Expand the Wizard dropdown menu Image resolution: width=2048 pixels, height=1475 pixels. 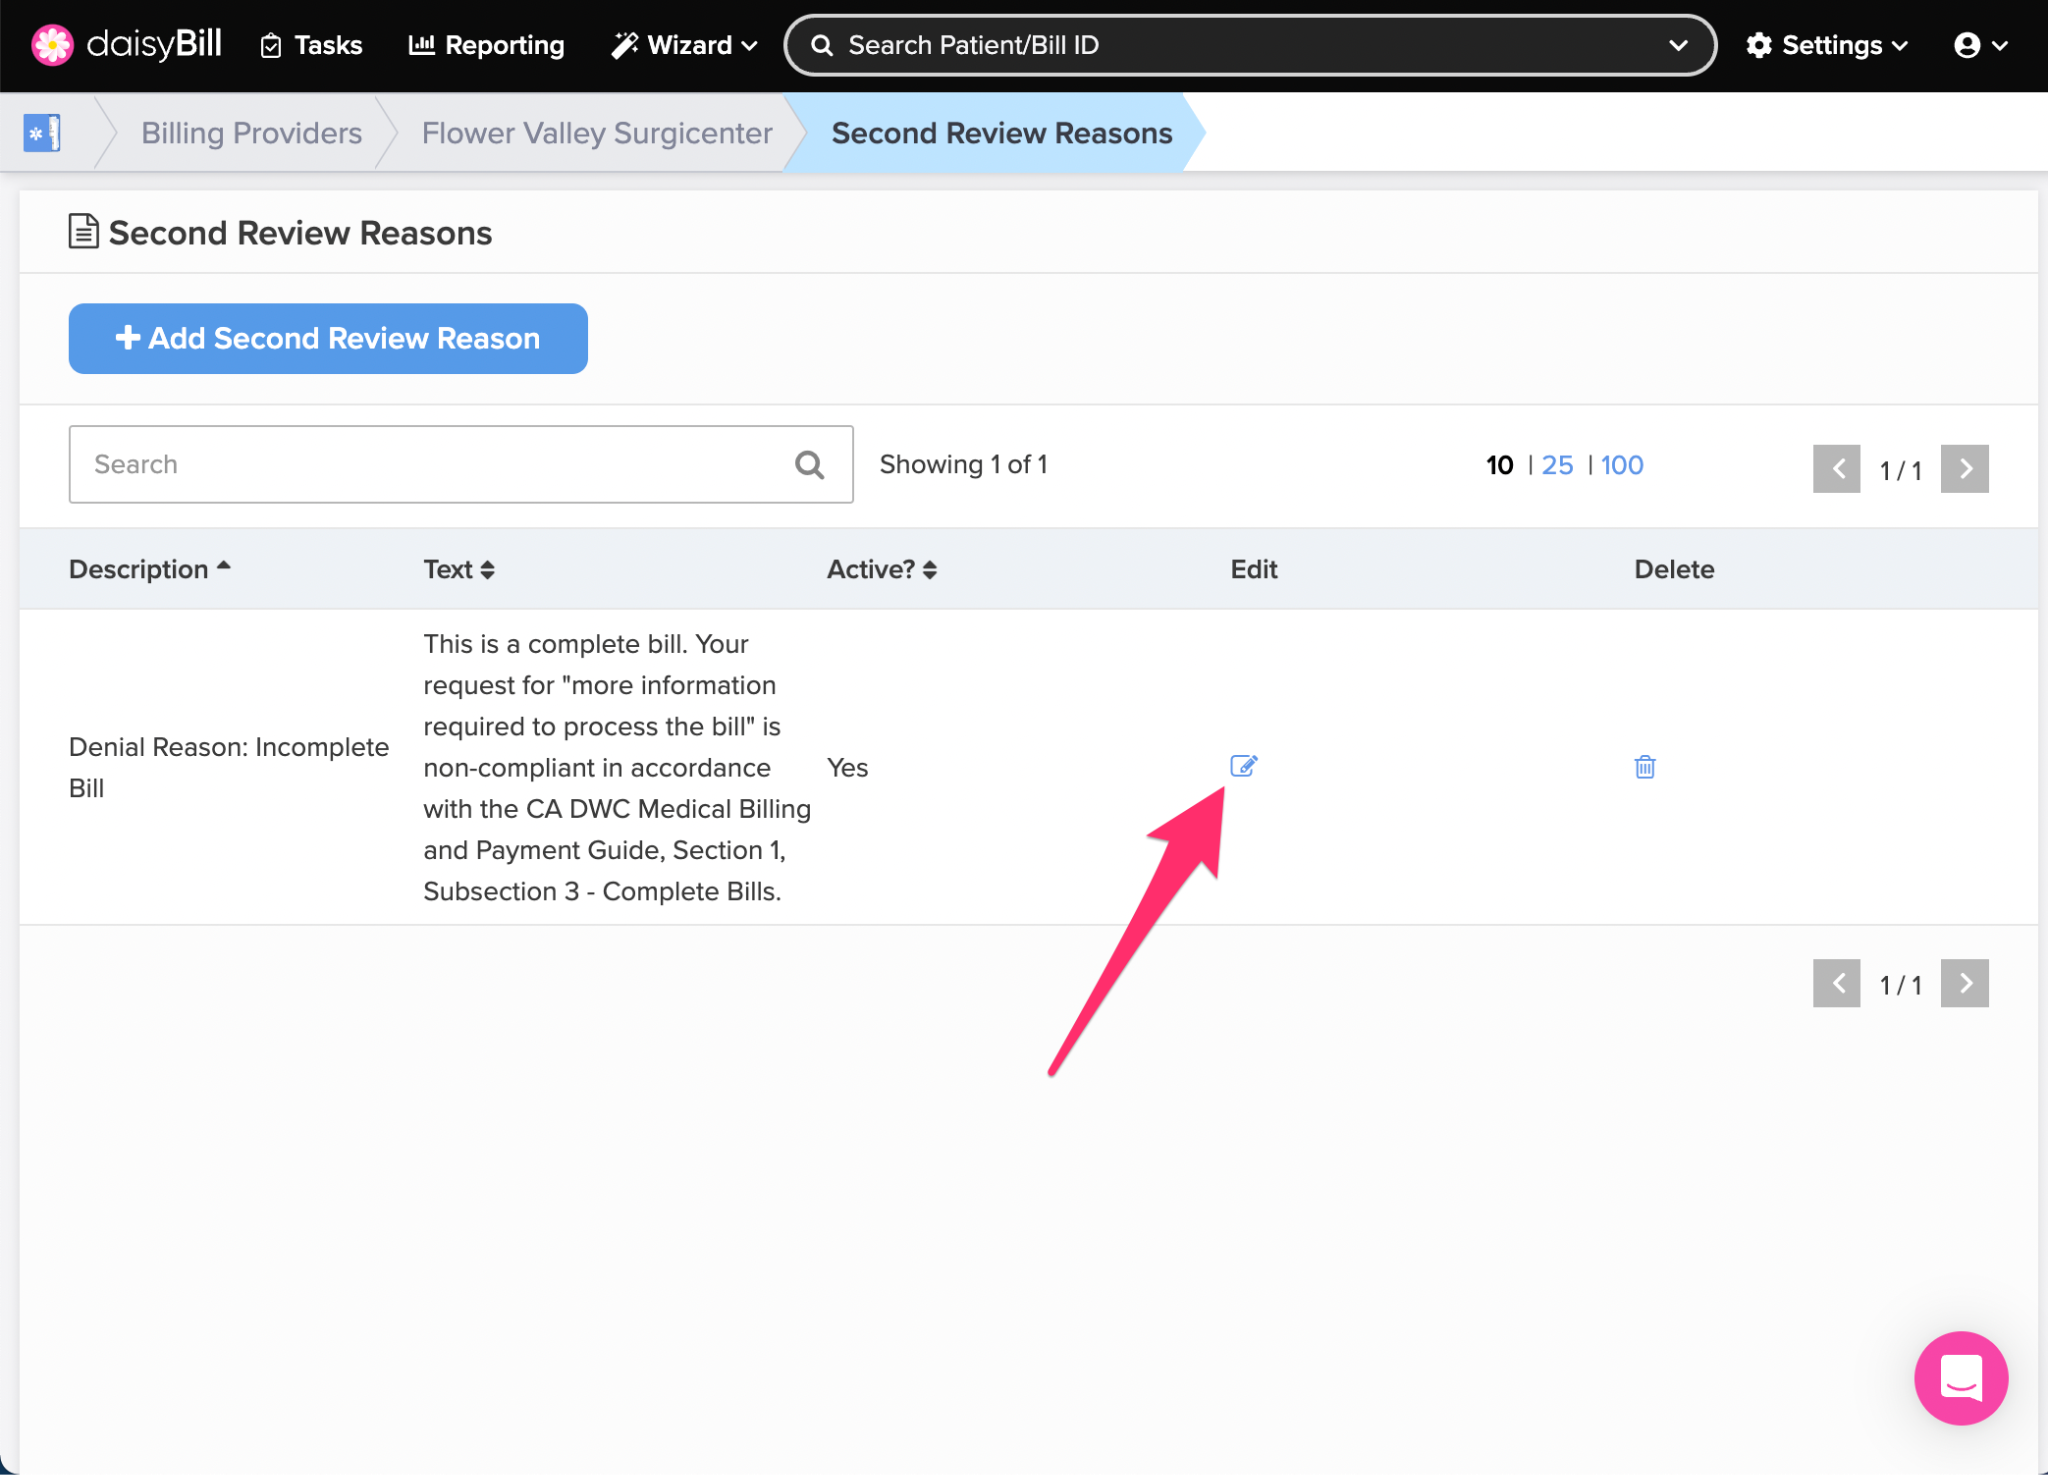(x=685, y=45)
